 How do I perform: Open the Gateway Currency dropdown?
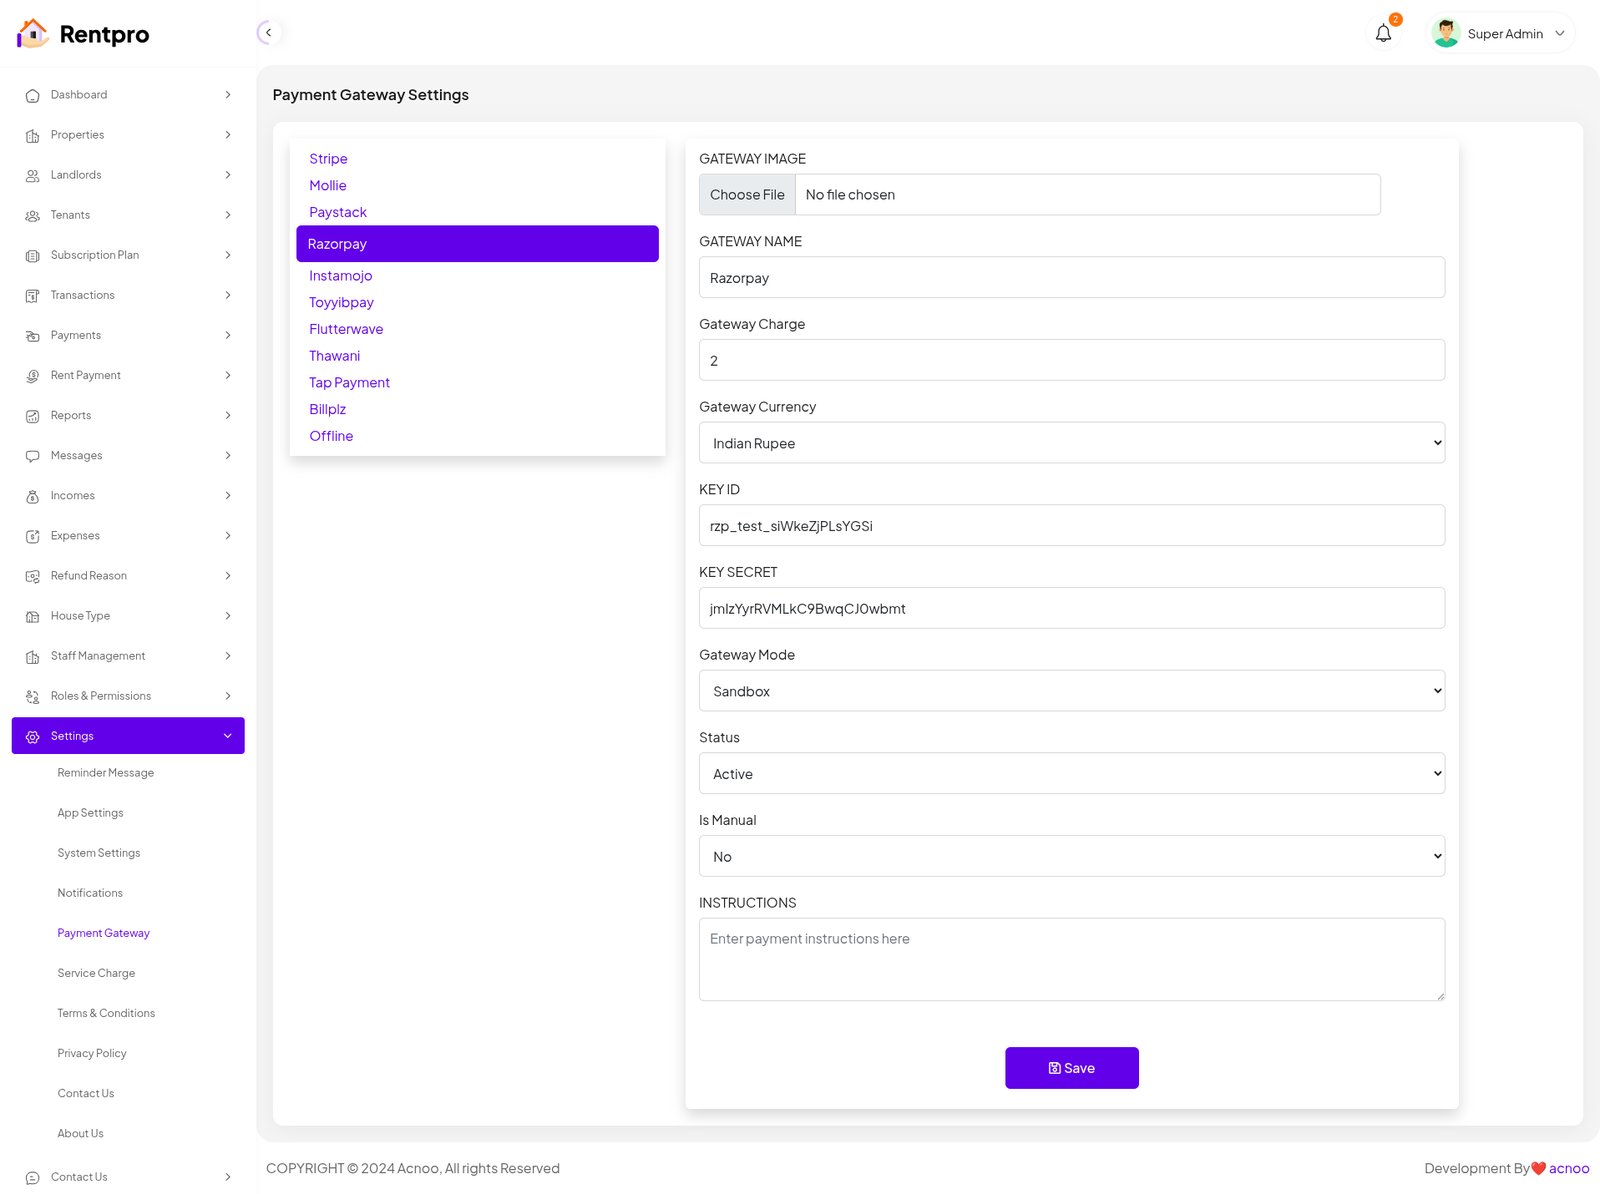click(x=1071, y=443)
